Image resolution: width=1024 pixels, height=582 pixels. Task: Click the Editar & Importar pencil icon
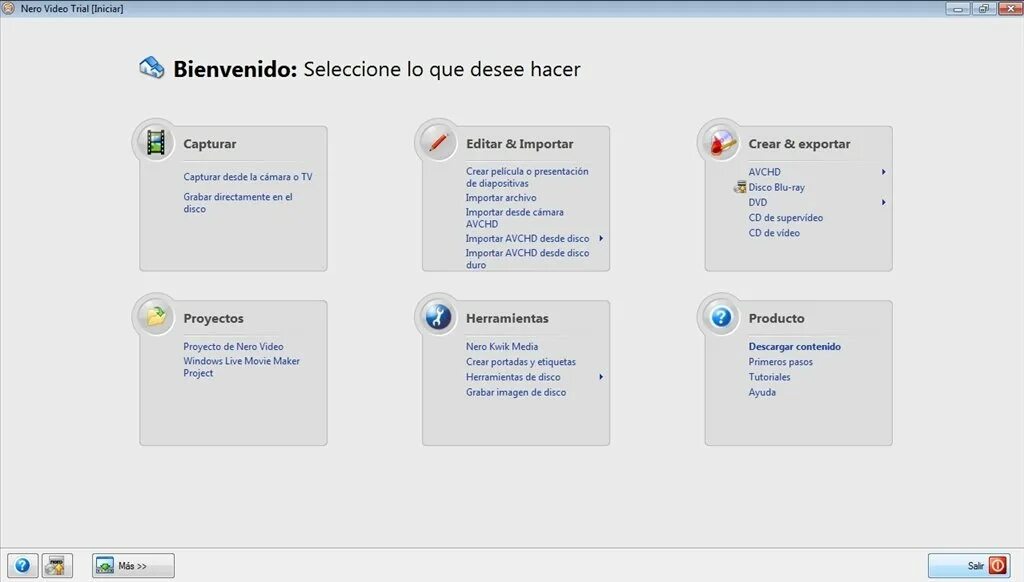click(x=438, y=142)
